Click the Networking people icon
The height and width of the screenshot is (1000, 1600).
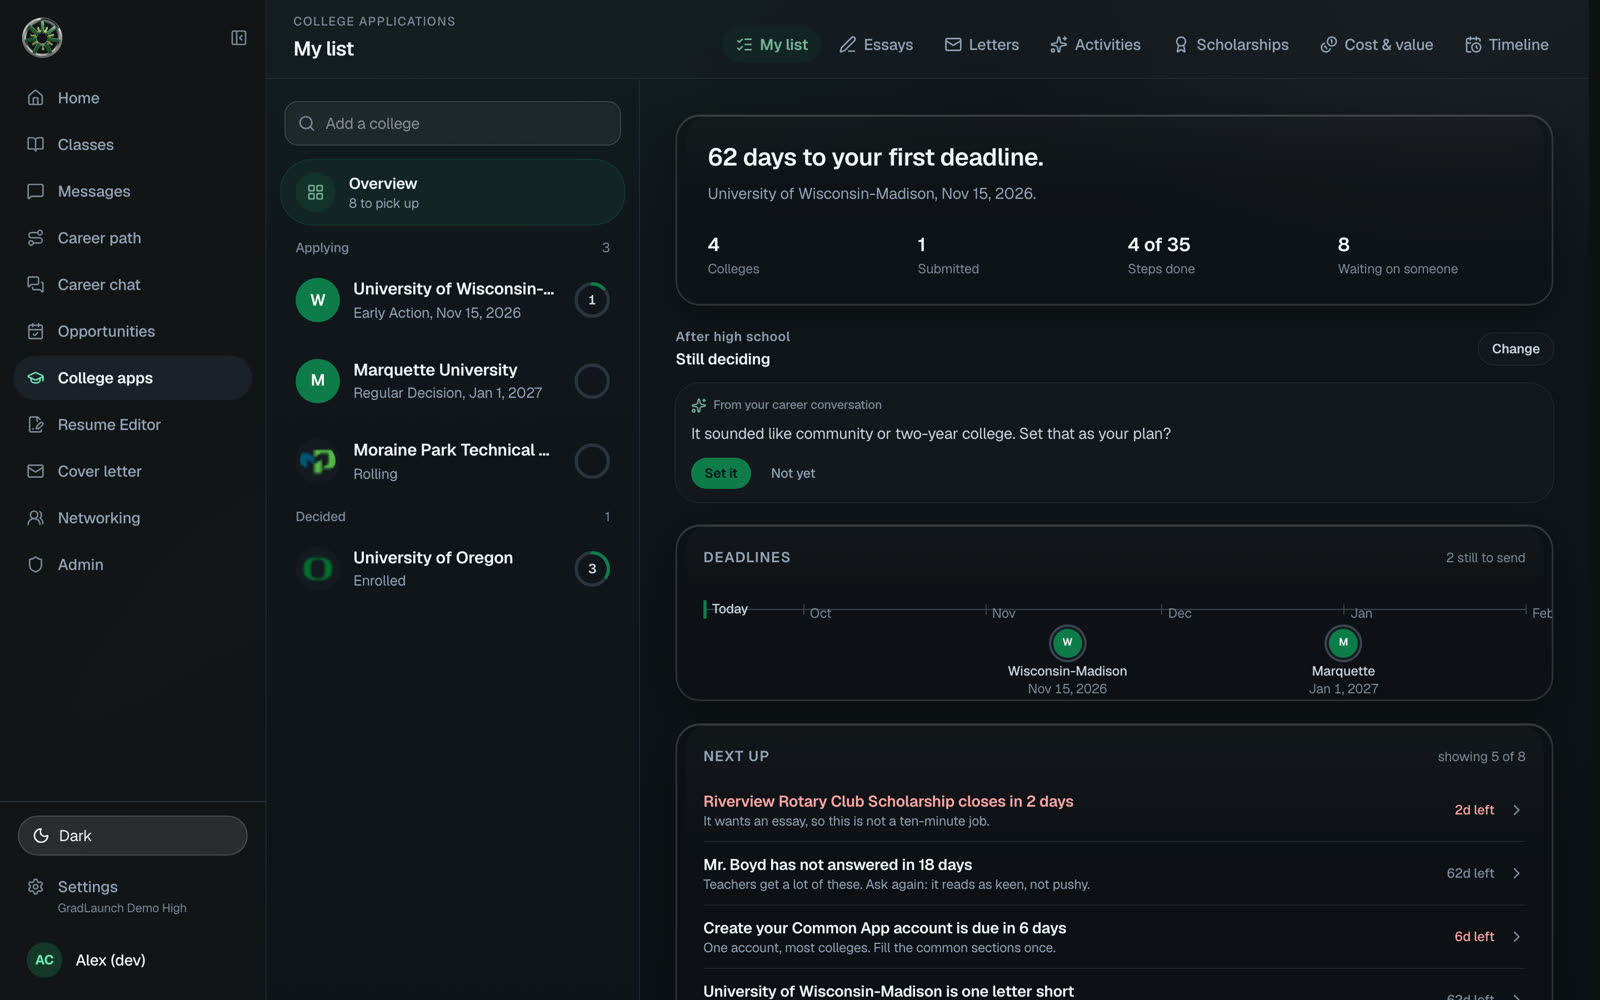[x=36, y=518]
